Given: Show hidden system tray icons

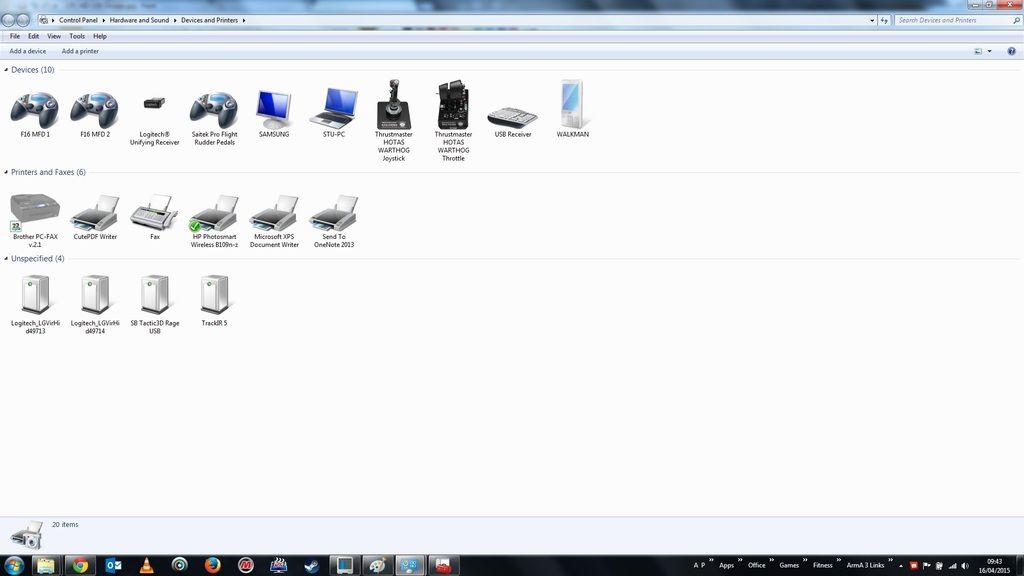Looking at the screenshot, I should (901, 566).
